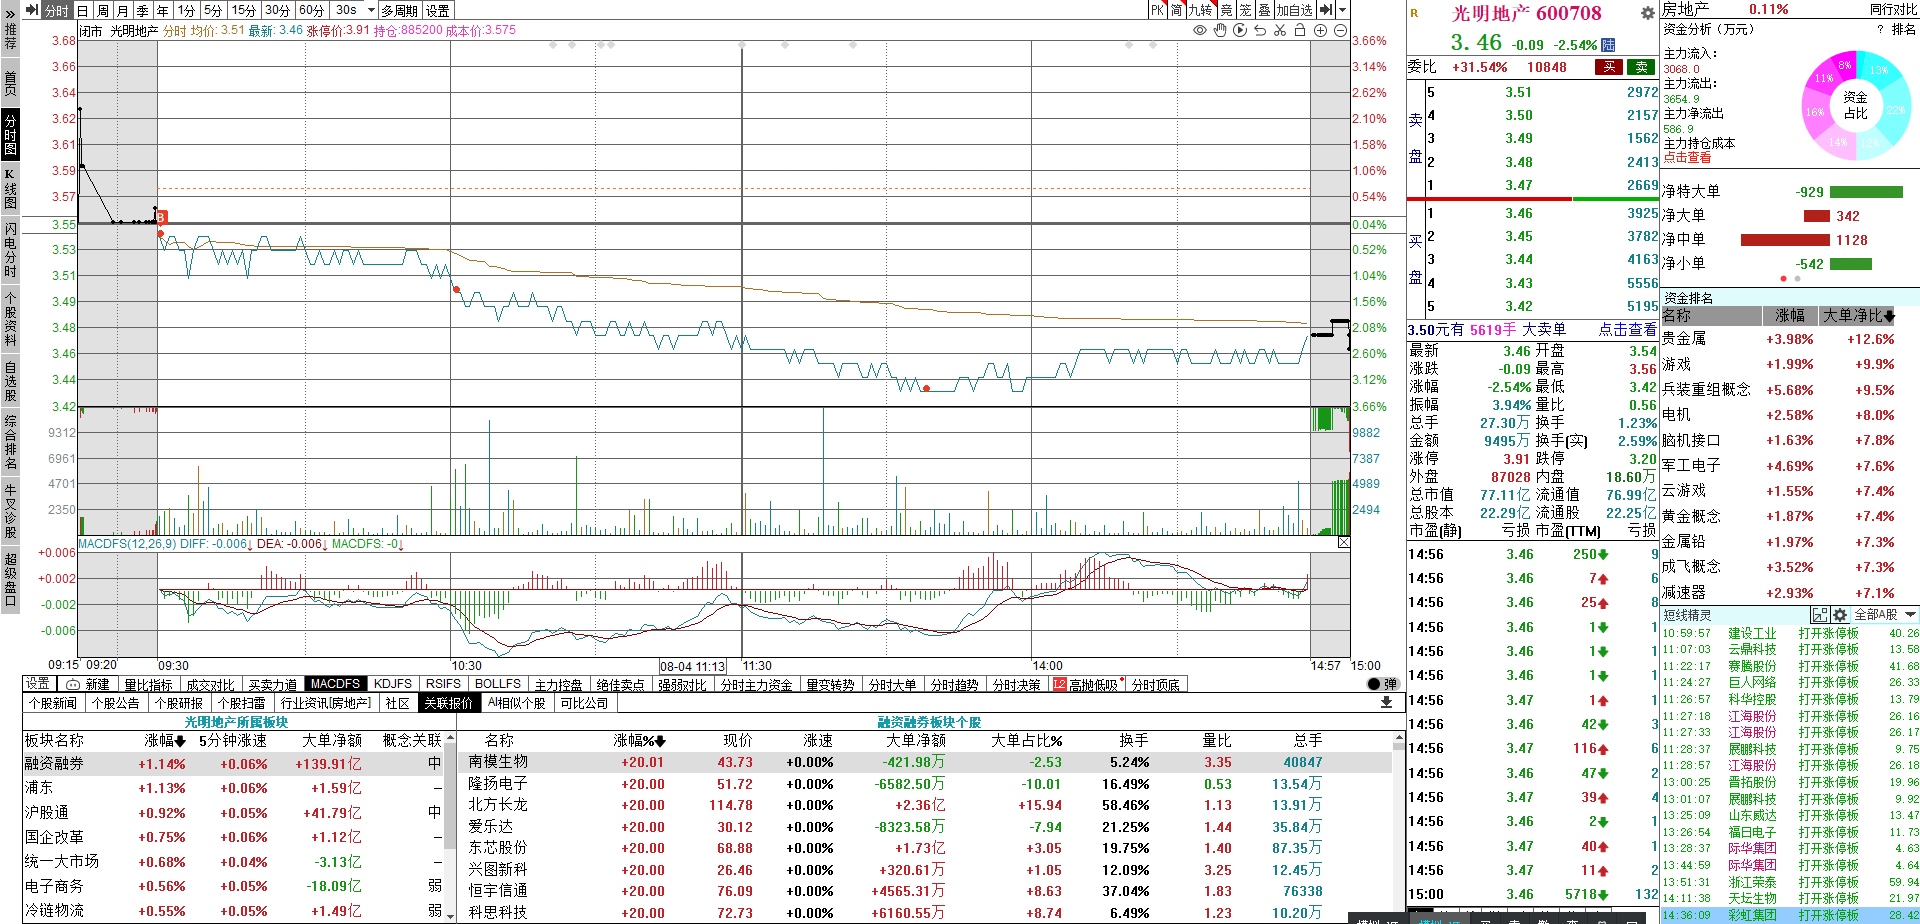1920x924 pixels.
Task: Click the collapse arrow icon left of 分时
Action: click(32, 10)
